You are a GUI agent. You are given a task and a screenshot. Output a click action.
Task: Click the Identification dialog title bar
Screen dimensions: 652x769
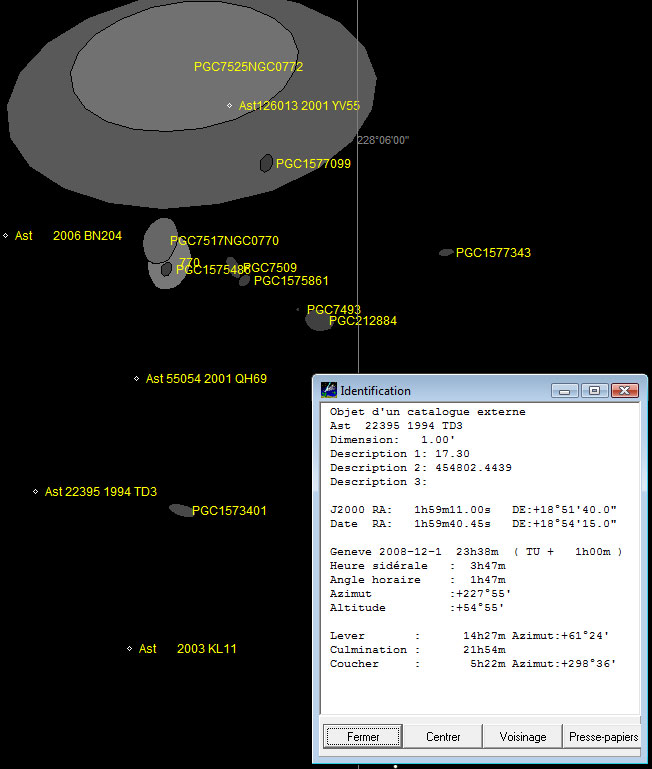[x=444, y=390]
